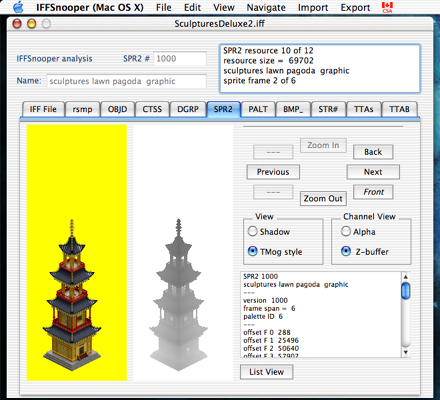Select the TMog style radio button
Image resolution: width=440 pixels, height=400 pixels.
coord(253,251)
